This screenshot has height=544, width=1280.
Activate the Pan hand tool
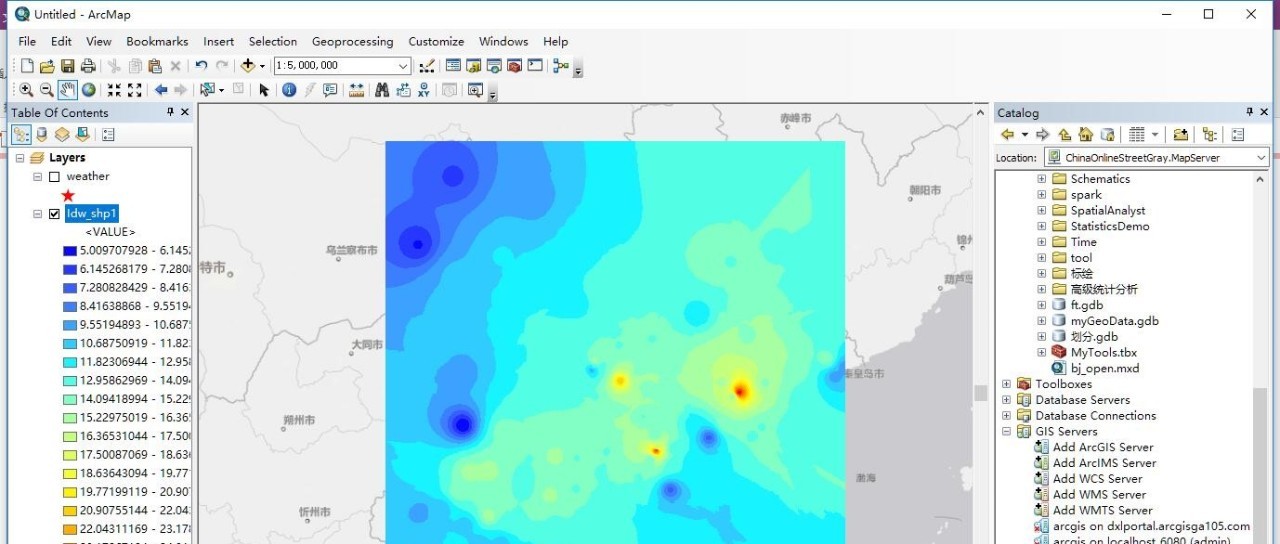(67, 90)
